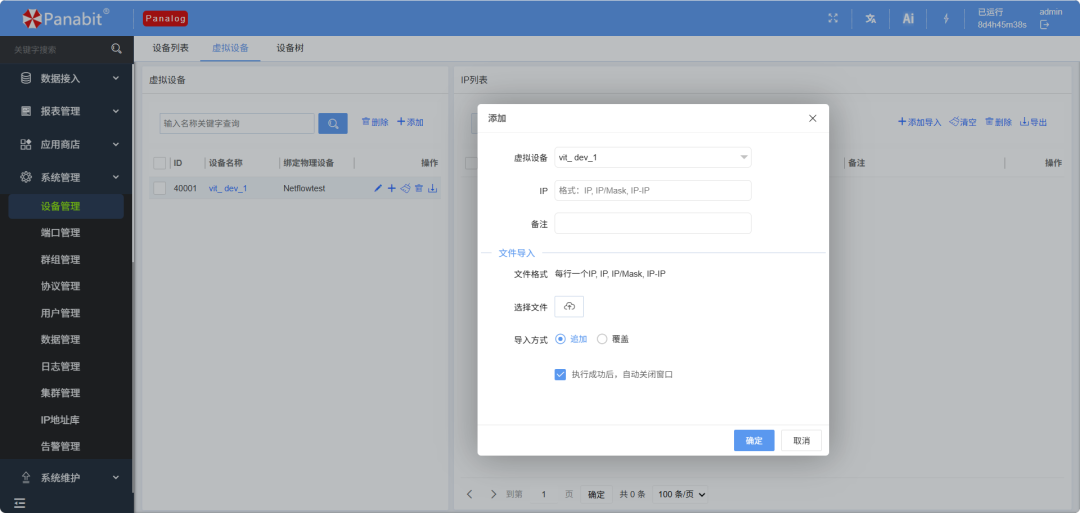Toggle 执行成功后，自动关闭窗口 checkbox
The image size is (1080, 513).
560,375
